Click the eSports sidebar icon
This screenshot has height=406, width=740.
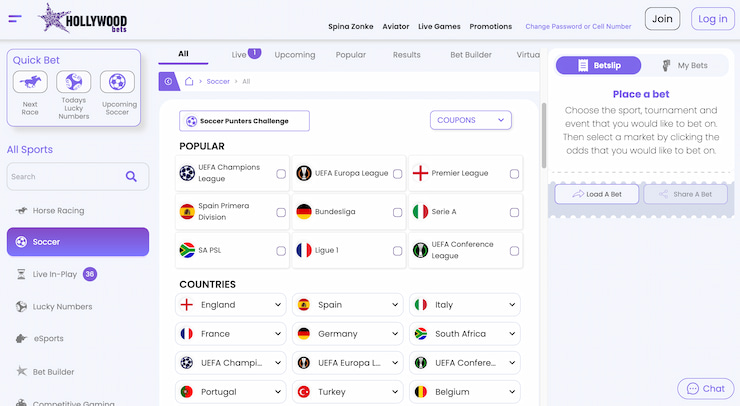21,338
